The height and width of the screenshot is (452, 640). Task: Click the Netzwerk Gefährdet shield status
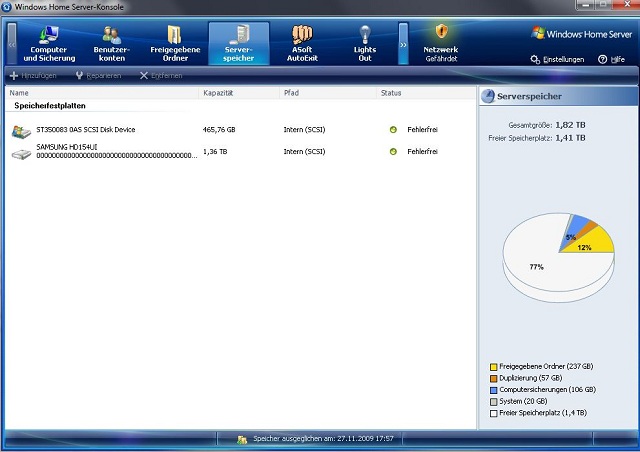[x=441, y=44]
